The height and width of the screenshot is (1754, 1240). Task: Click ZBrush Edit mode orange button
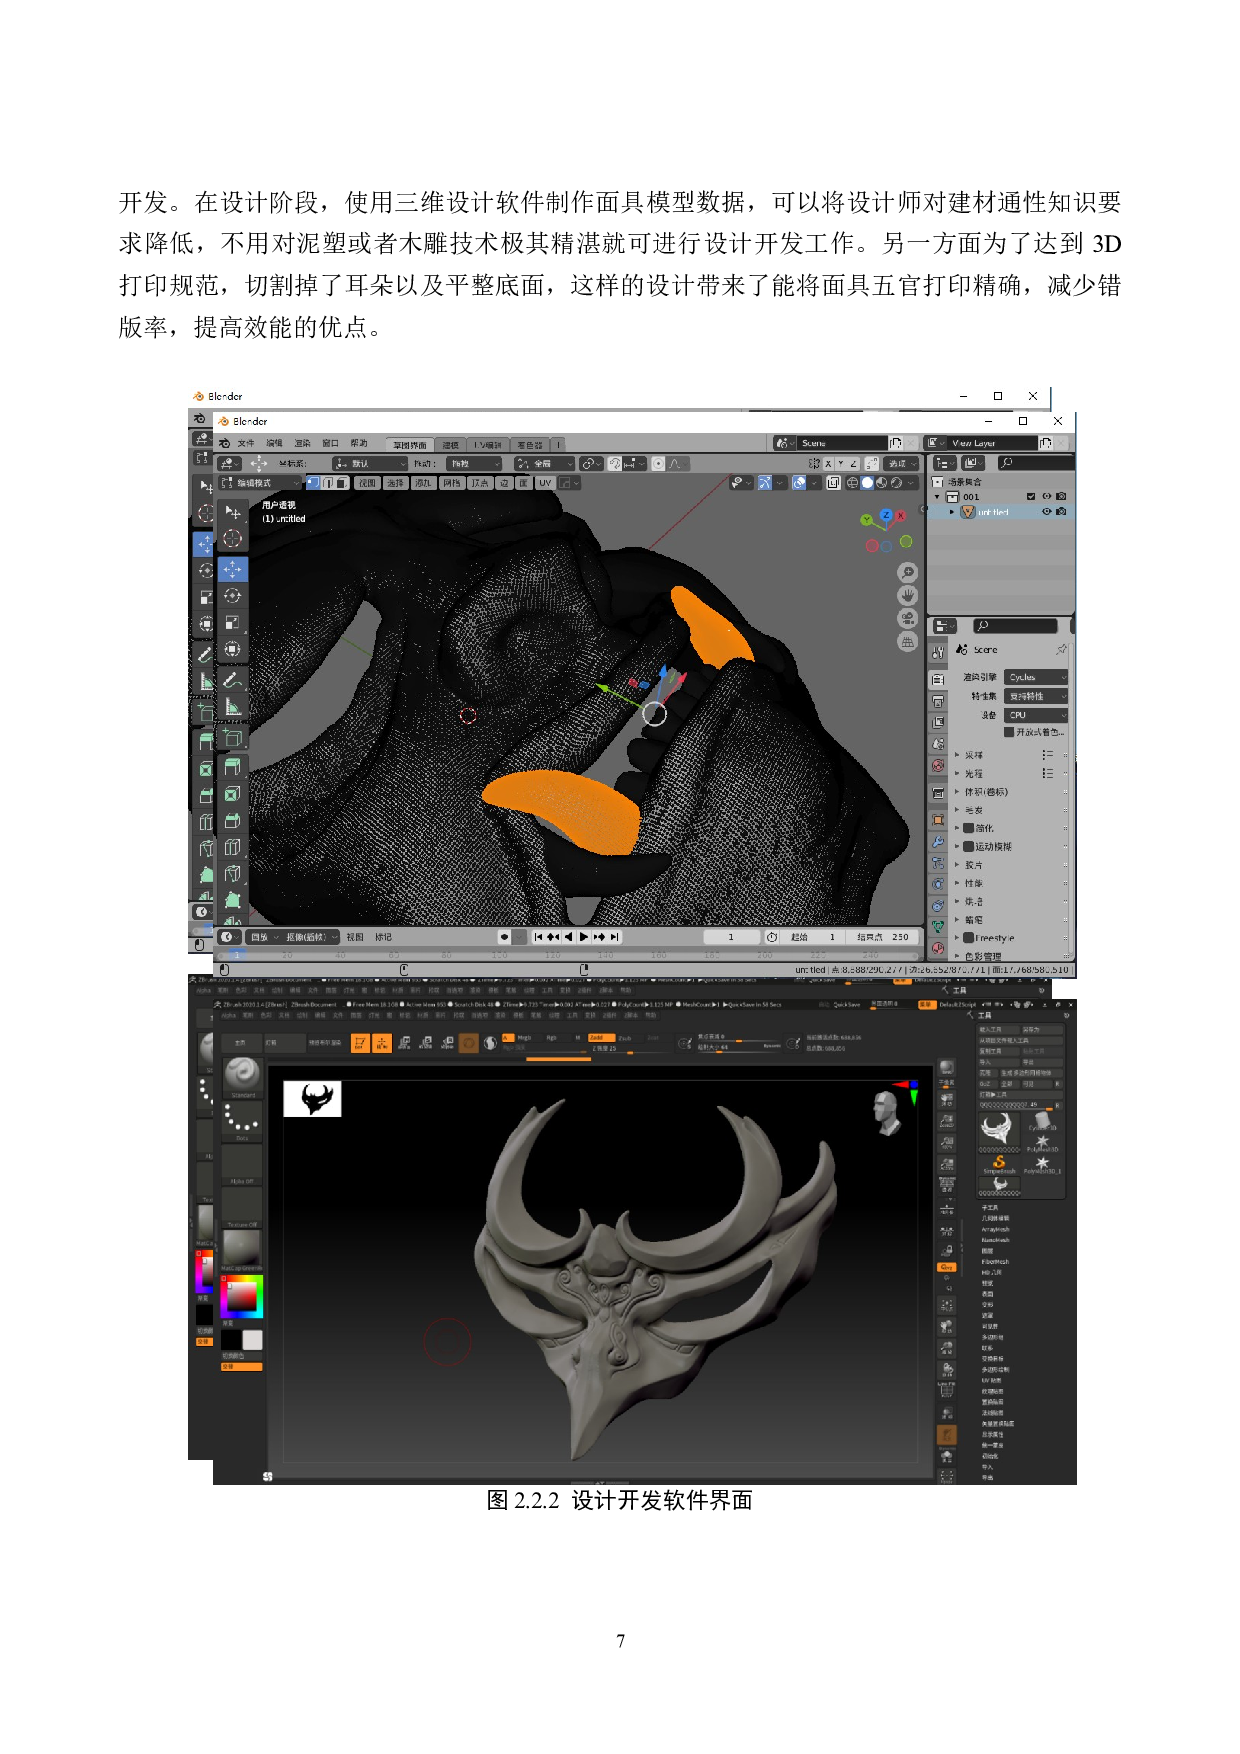360,1043
